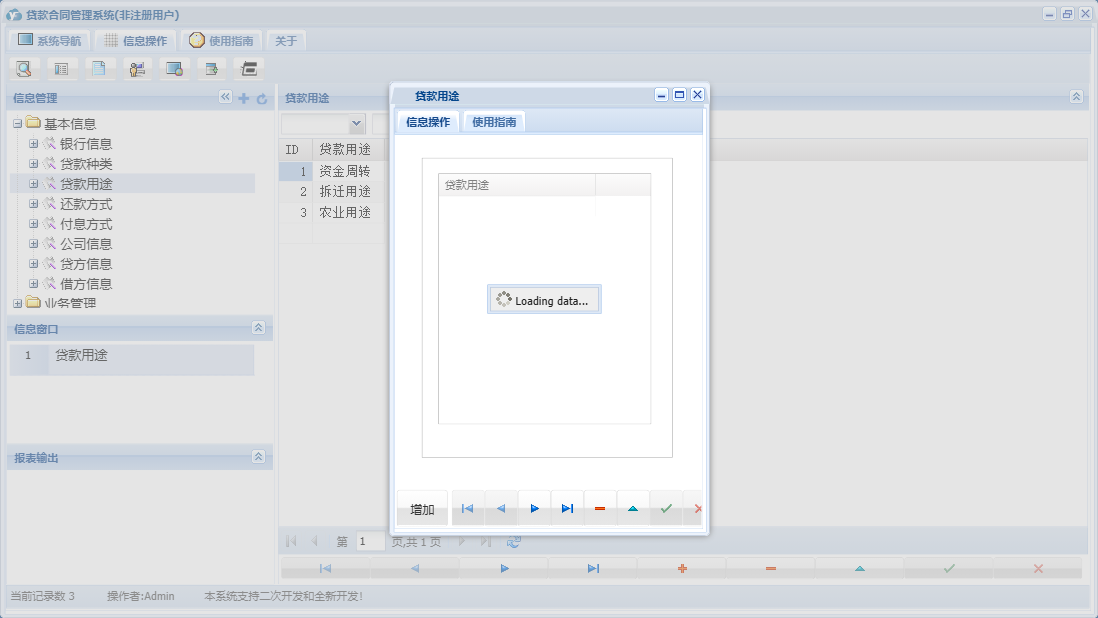Select 贷款用途 in the tree
The width and height of the screenshot is (1098, 618).
[x=86, y=184]
